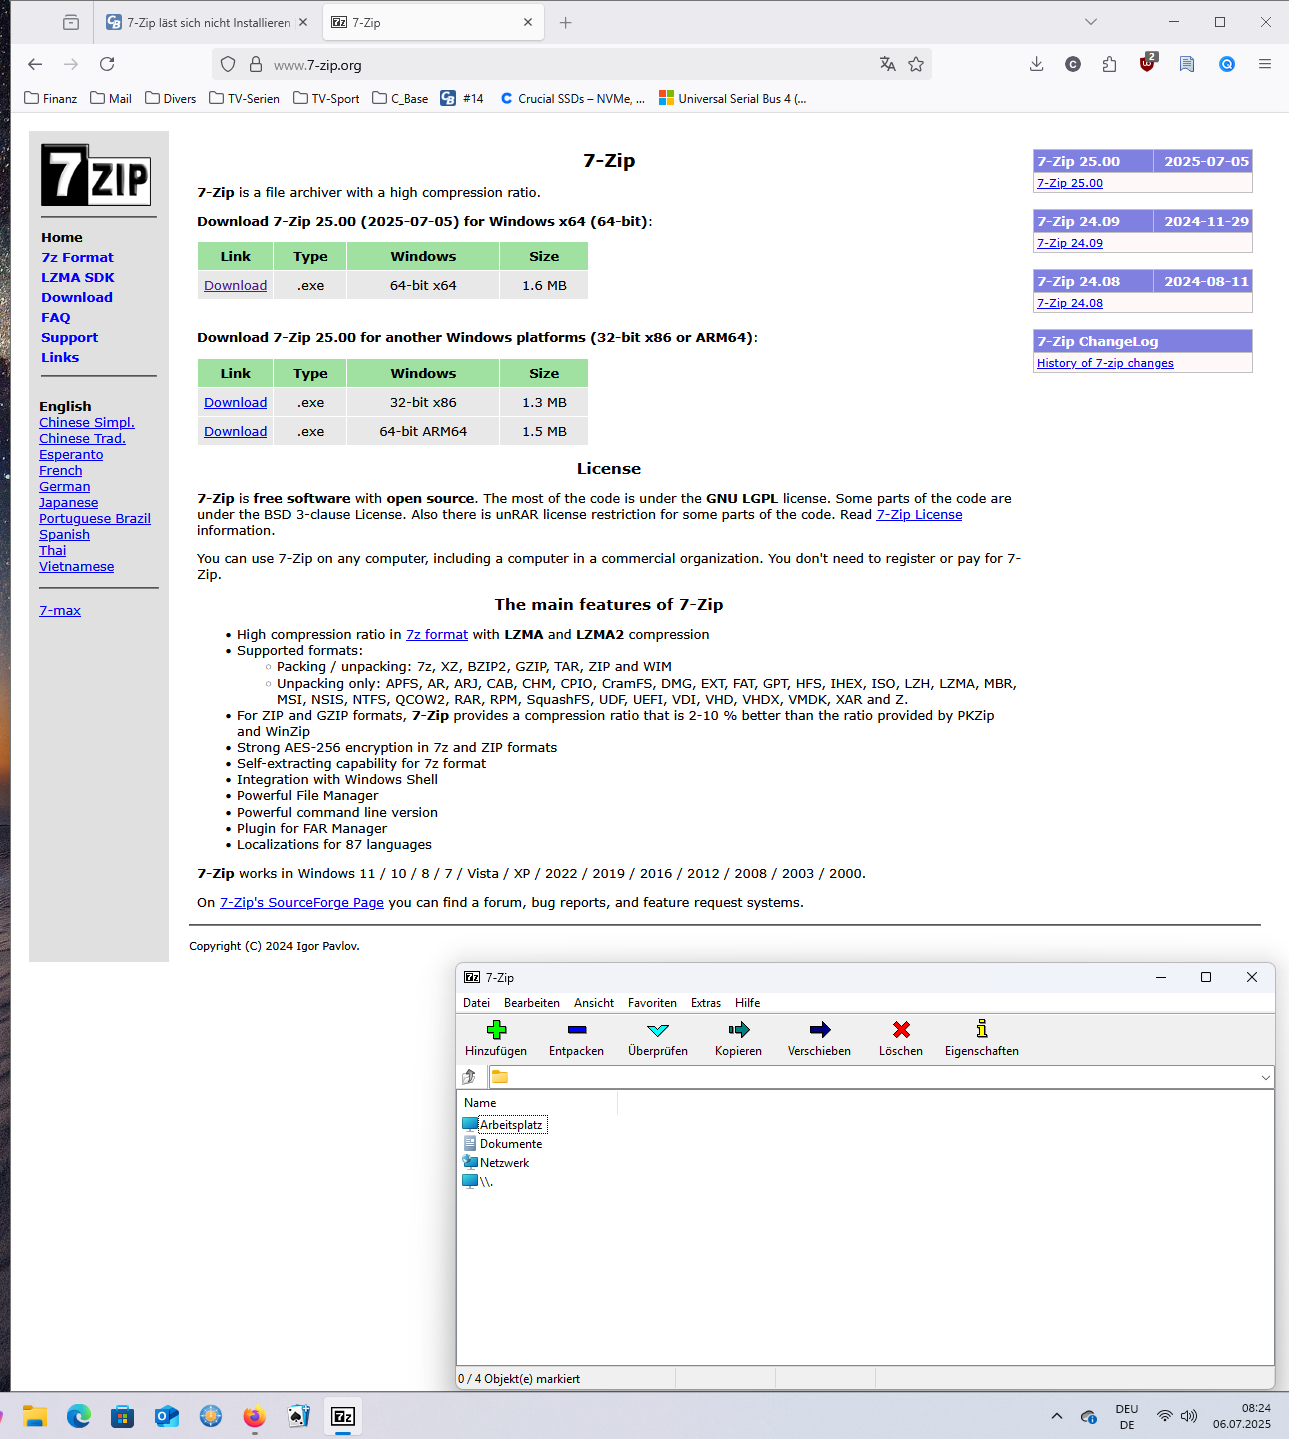Click the Überprüfen (test) checkmark icon
This screenshot has height=1439, width=1289.
(x=658, y=1029)
